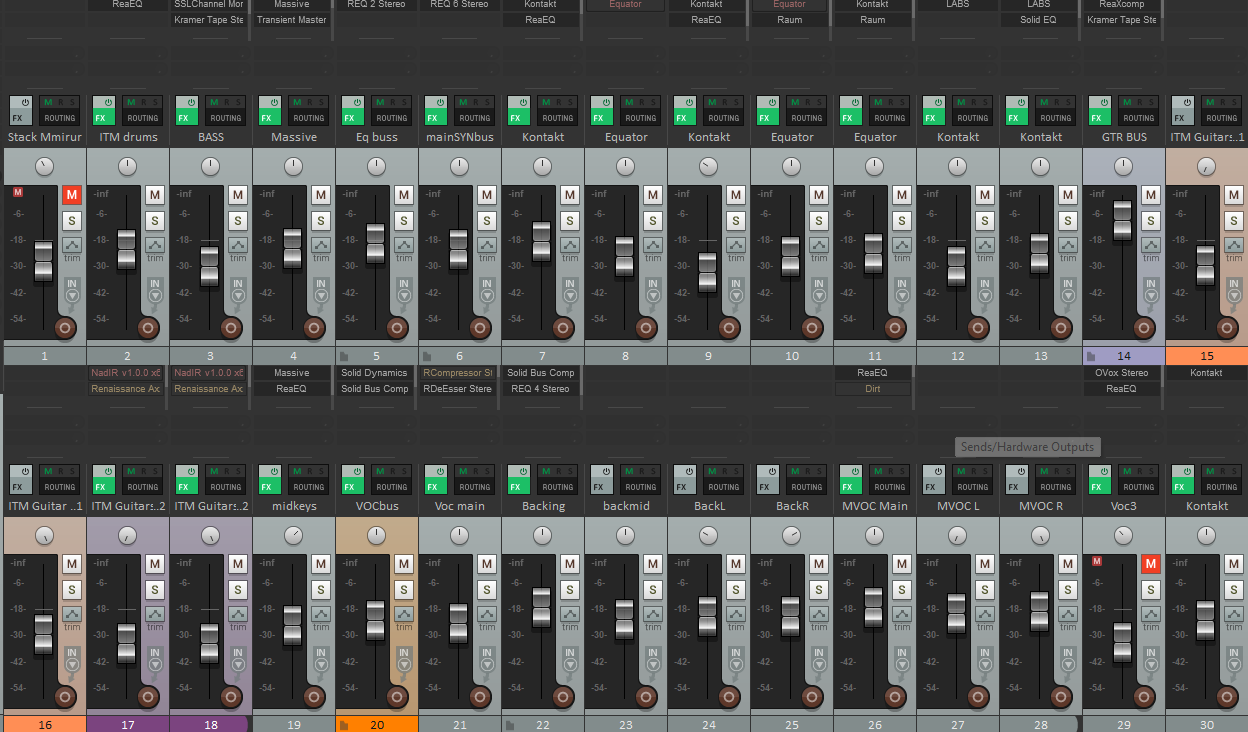
Task: Bypass FX with the power icon on Voc3
Action: 1103,471
